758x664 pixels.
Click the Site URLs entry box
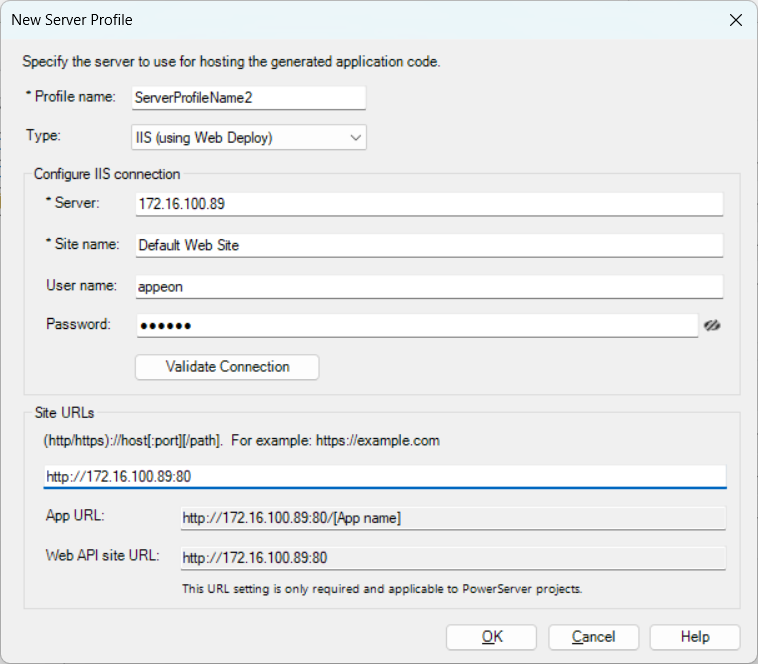click(384, 477)
